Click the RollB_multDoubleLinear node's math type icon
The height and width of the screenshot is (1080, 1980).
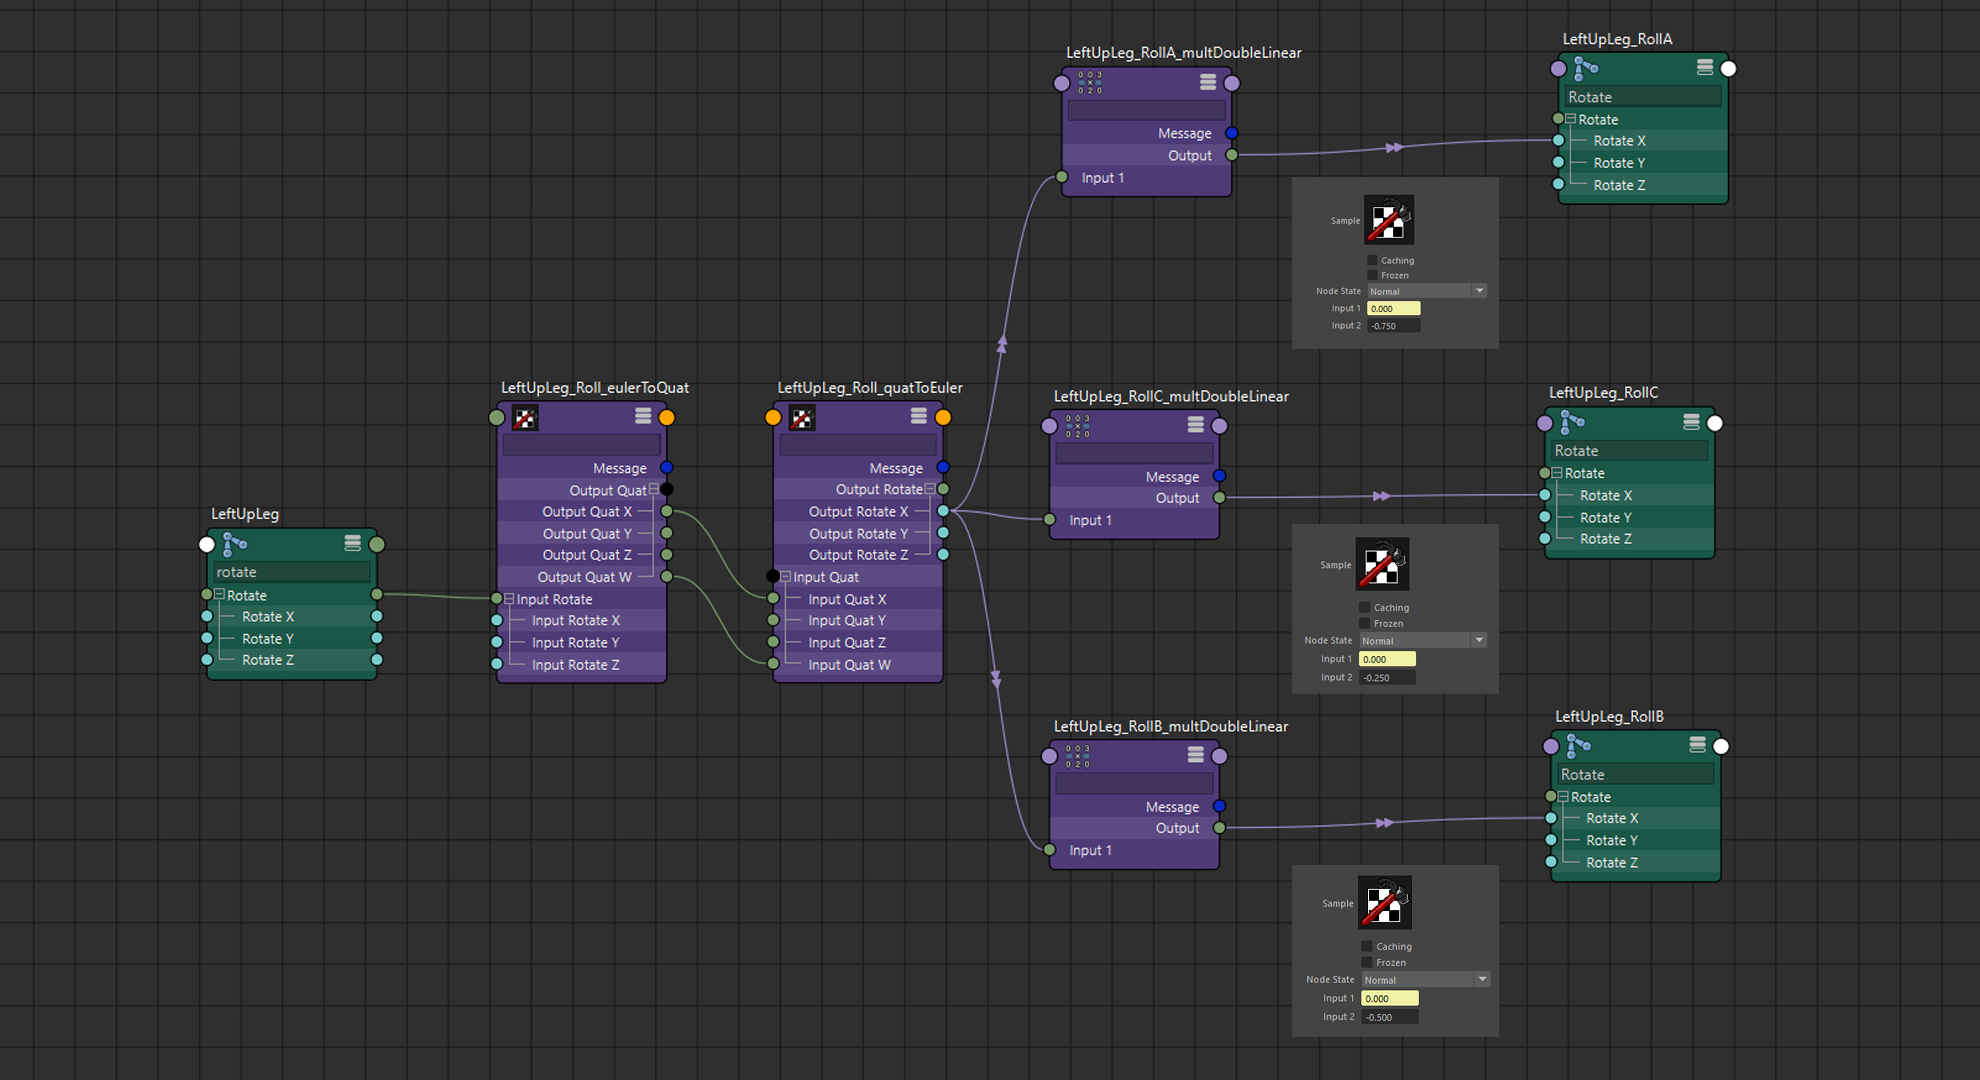tap(1077, 756)
